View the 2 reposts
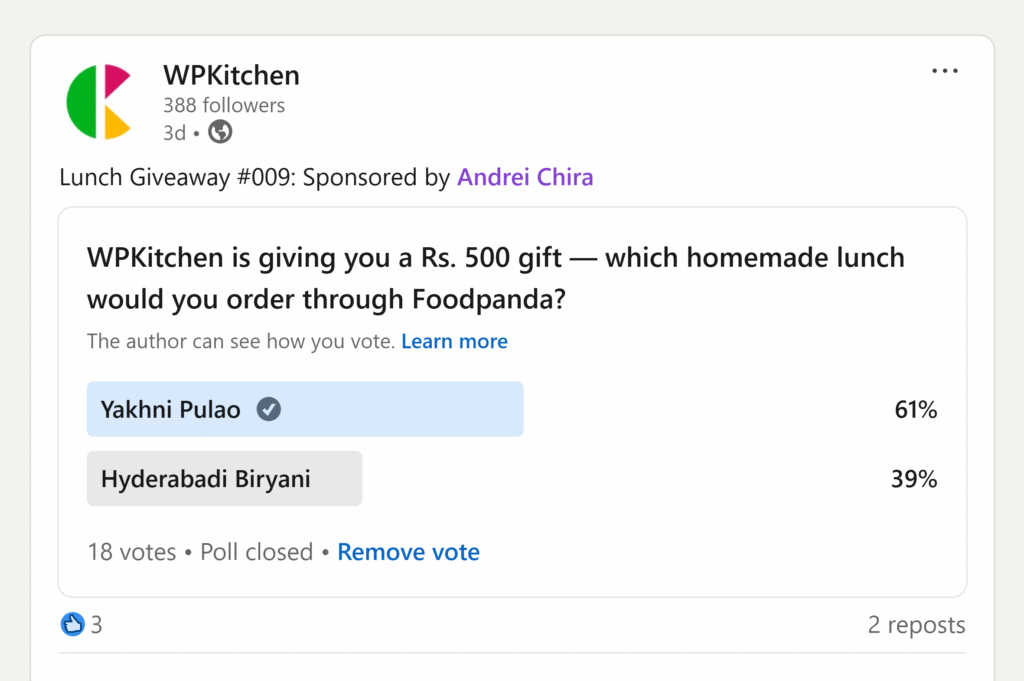 (916, 625)
